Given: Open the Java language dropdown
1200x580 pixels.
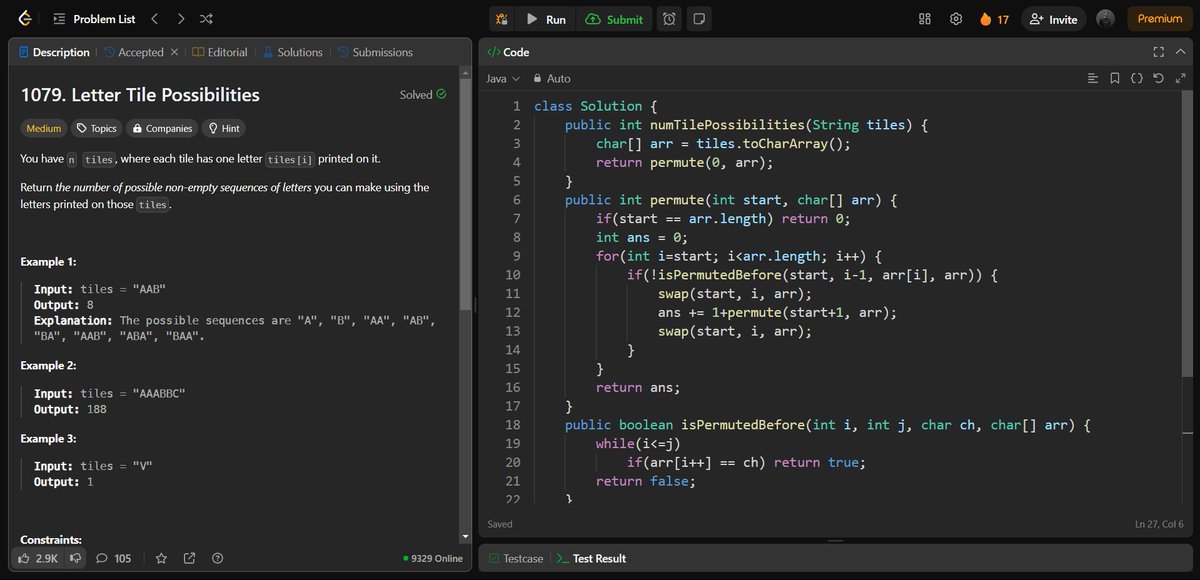Looking at the screenshot, I should point(503,78).
